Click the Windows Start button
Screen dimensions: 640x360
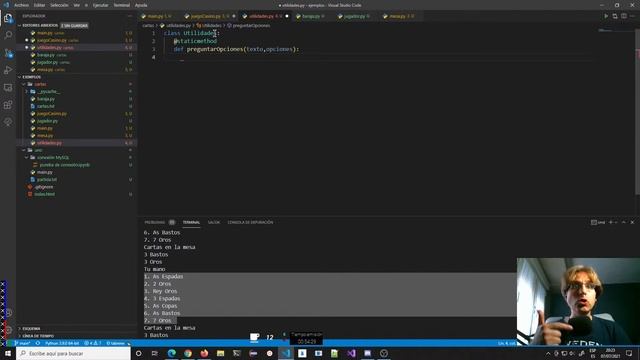8,353
